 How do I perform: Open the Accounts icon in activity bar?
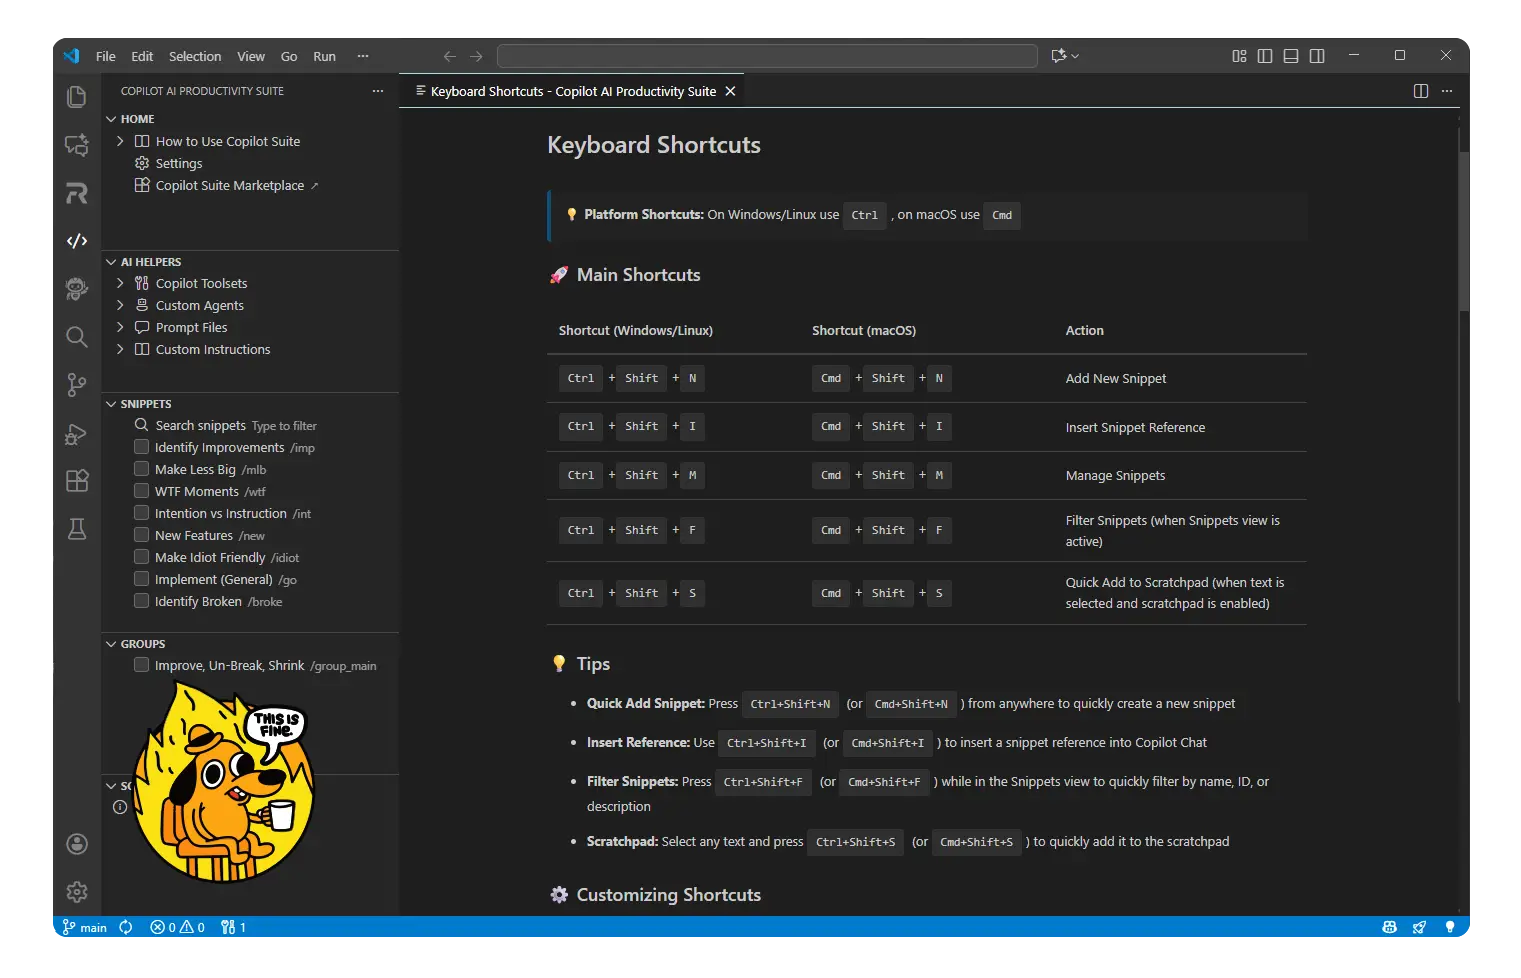[77, 844]
